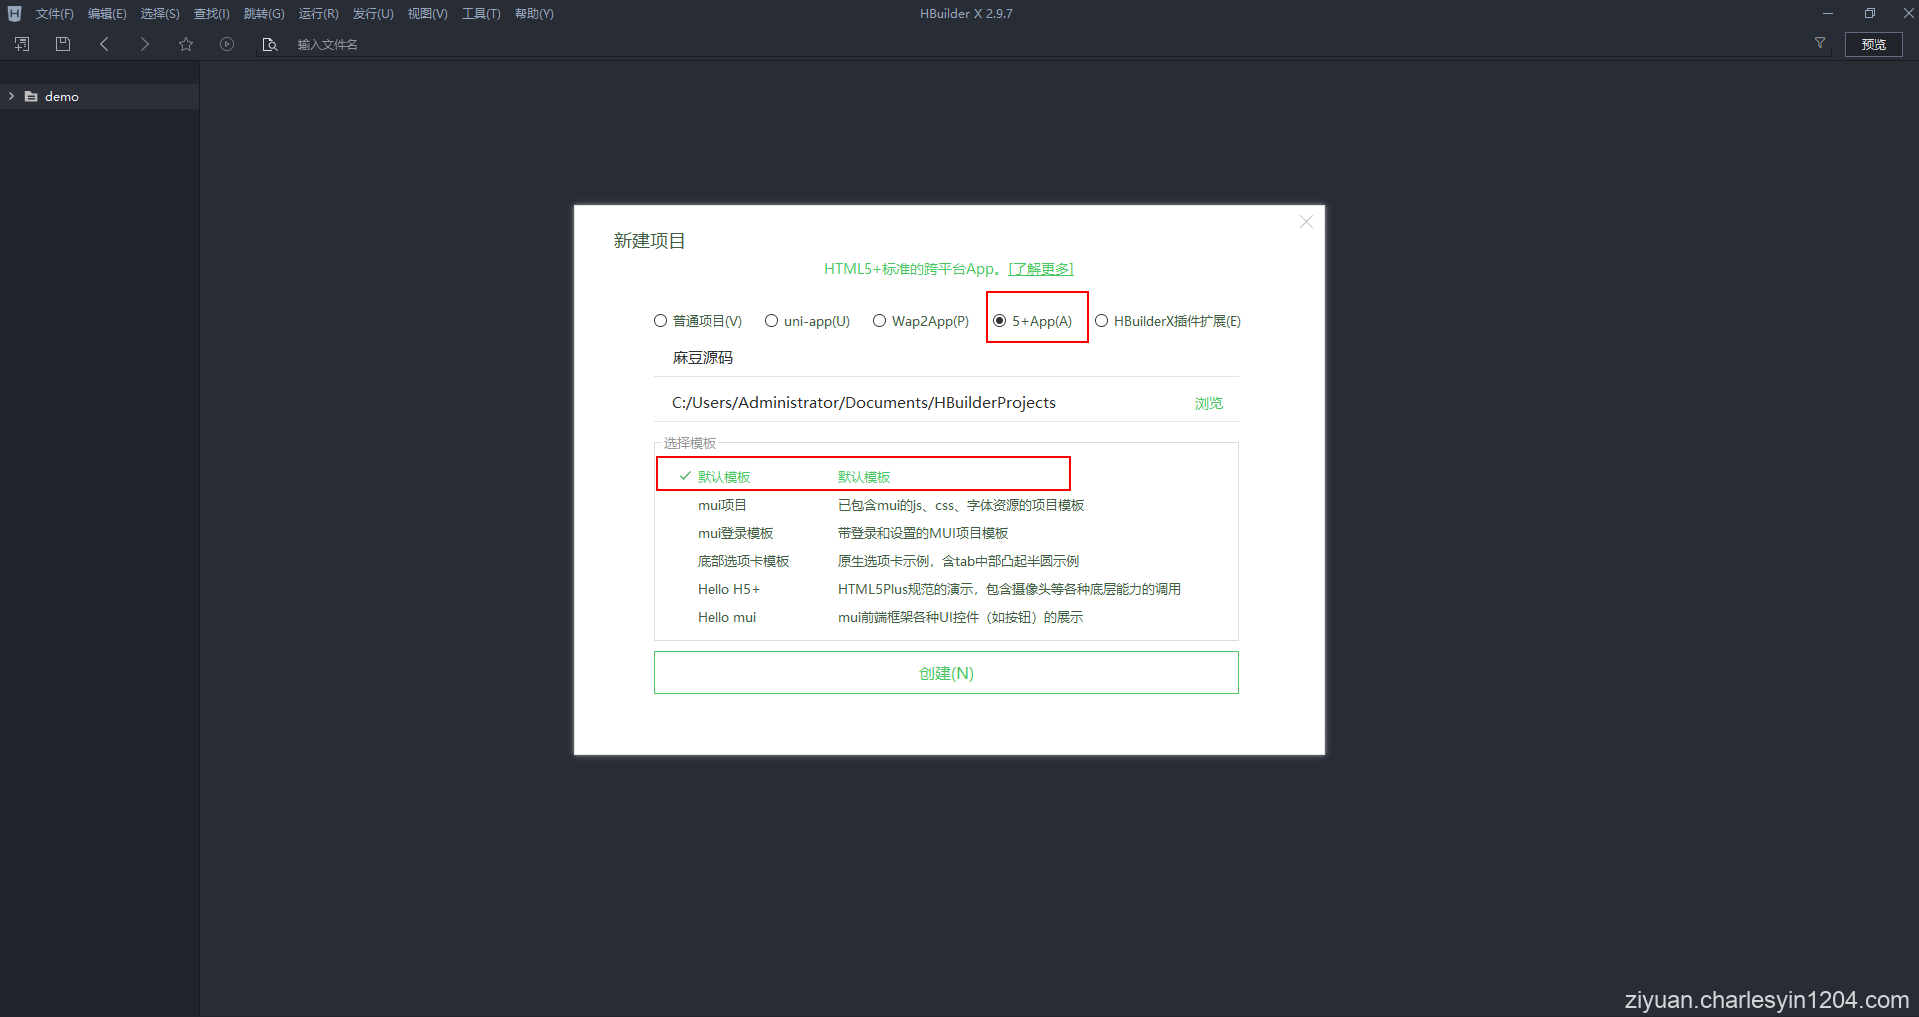The width and height of the screenshot is (1919, 1017).
Task: Select the 普通项目(V) radio button
Action: pyautogui.click(x=660, y=320)
